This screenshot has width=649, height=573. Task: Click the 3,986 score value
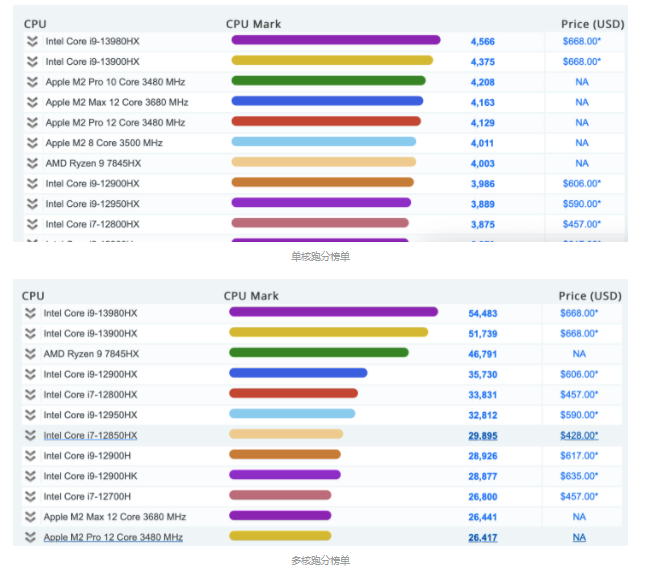coord(483,184)
